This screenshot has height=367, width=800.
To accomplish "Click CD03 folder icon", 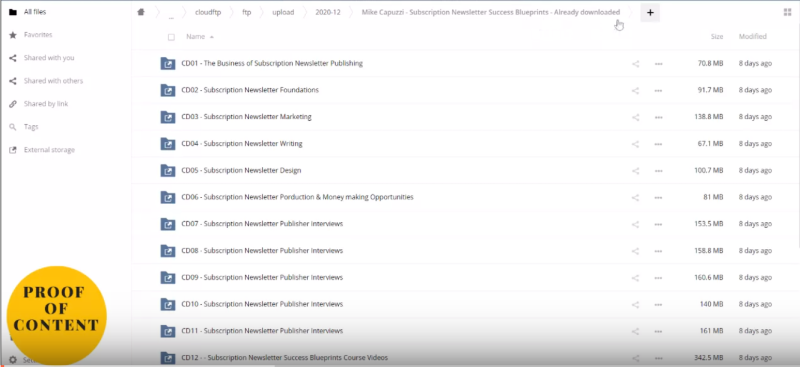I will (168, 117).
